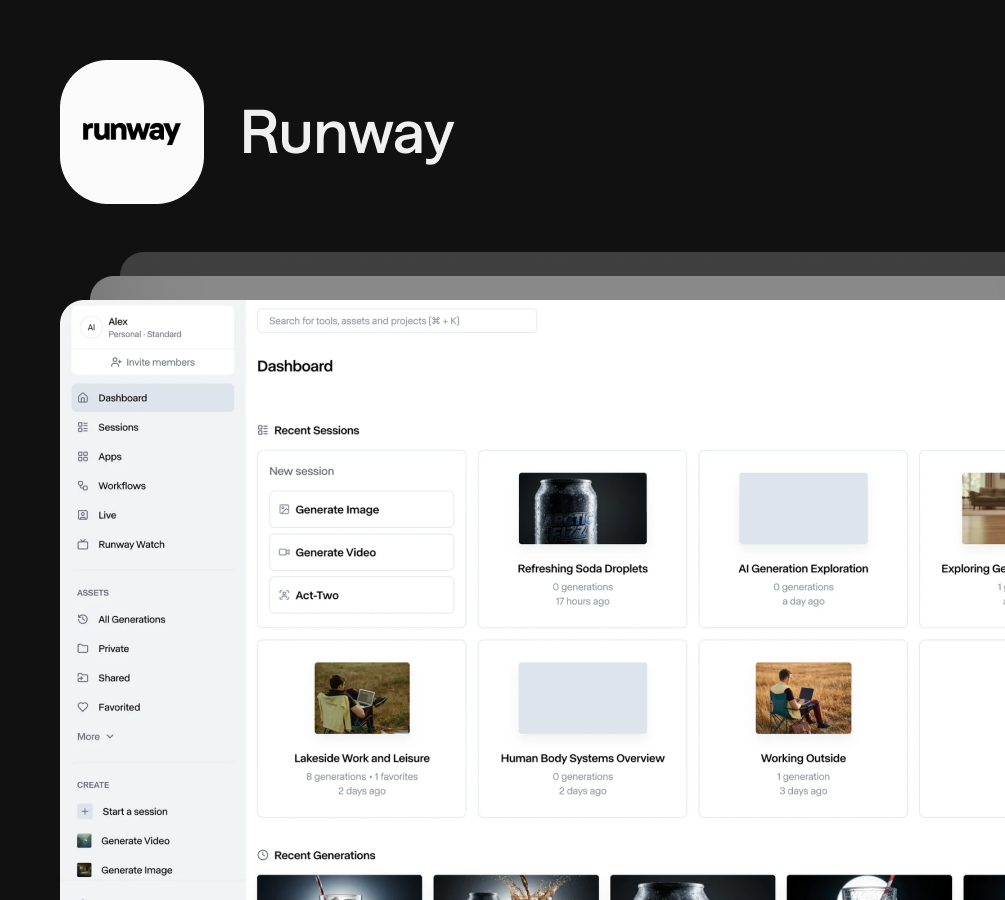Click the 'Recent Generations' heading text
The image size is (1005, 900).
[x=325, y=855]
